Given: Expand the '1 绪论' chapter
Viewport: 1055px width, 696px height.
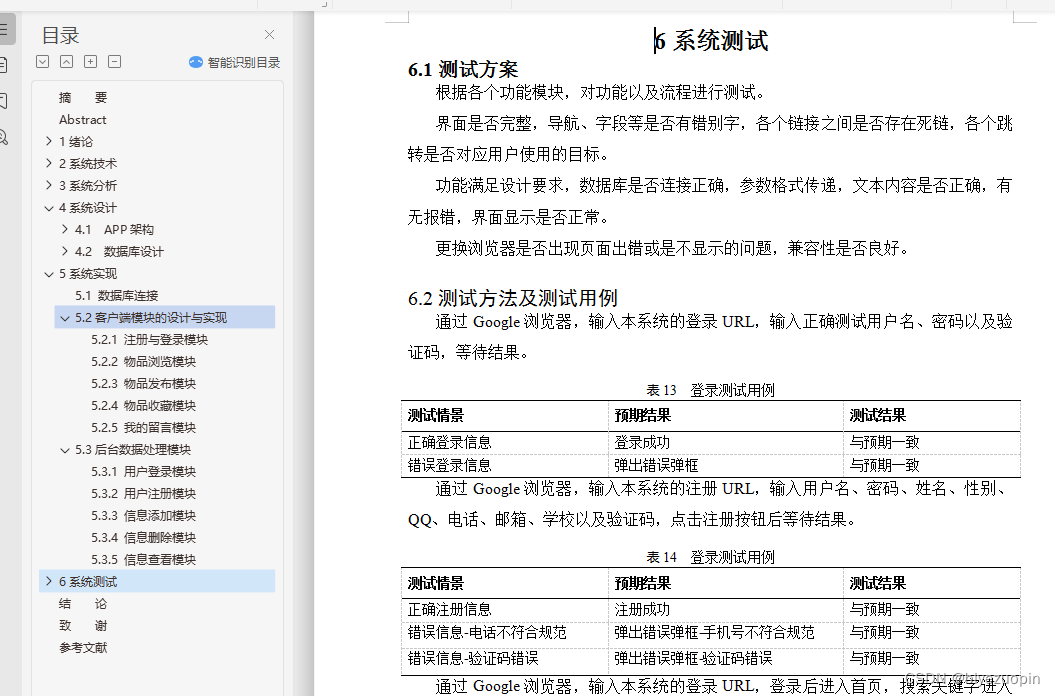Looking at the screenshot, I should click(48, 141).
